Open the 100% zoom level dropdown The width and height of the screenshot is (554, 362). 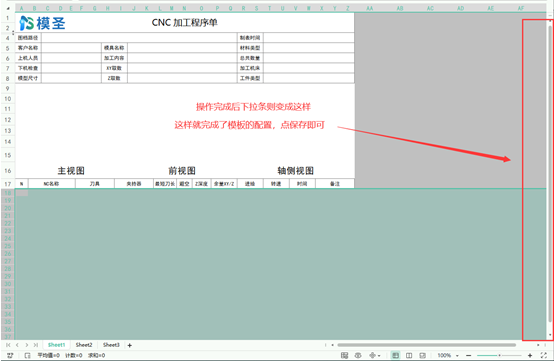(x=448, y=355)
